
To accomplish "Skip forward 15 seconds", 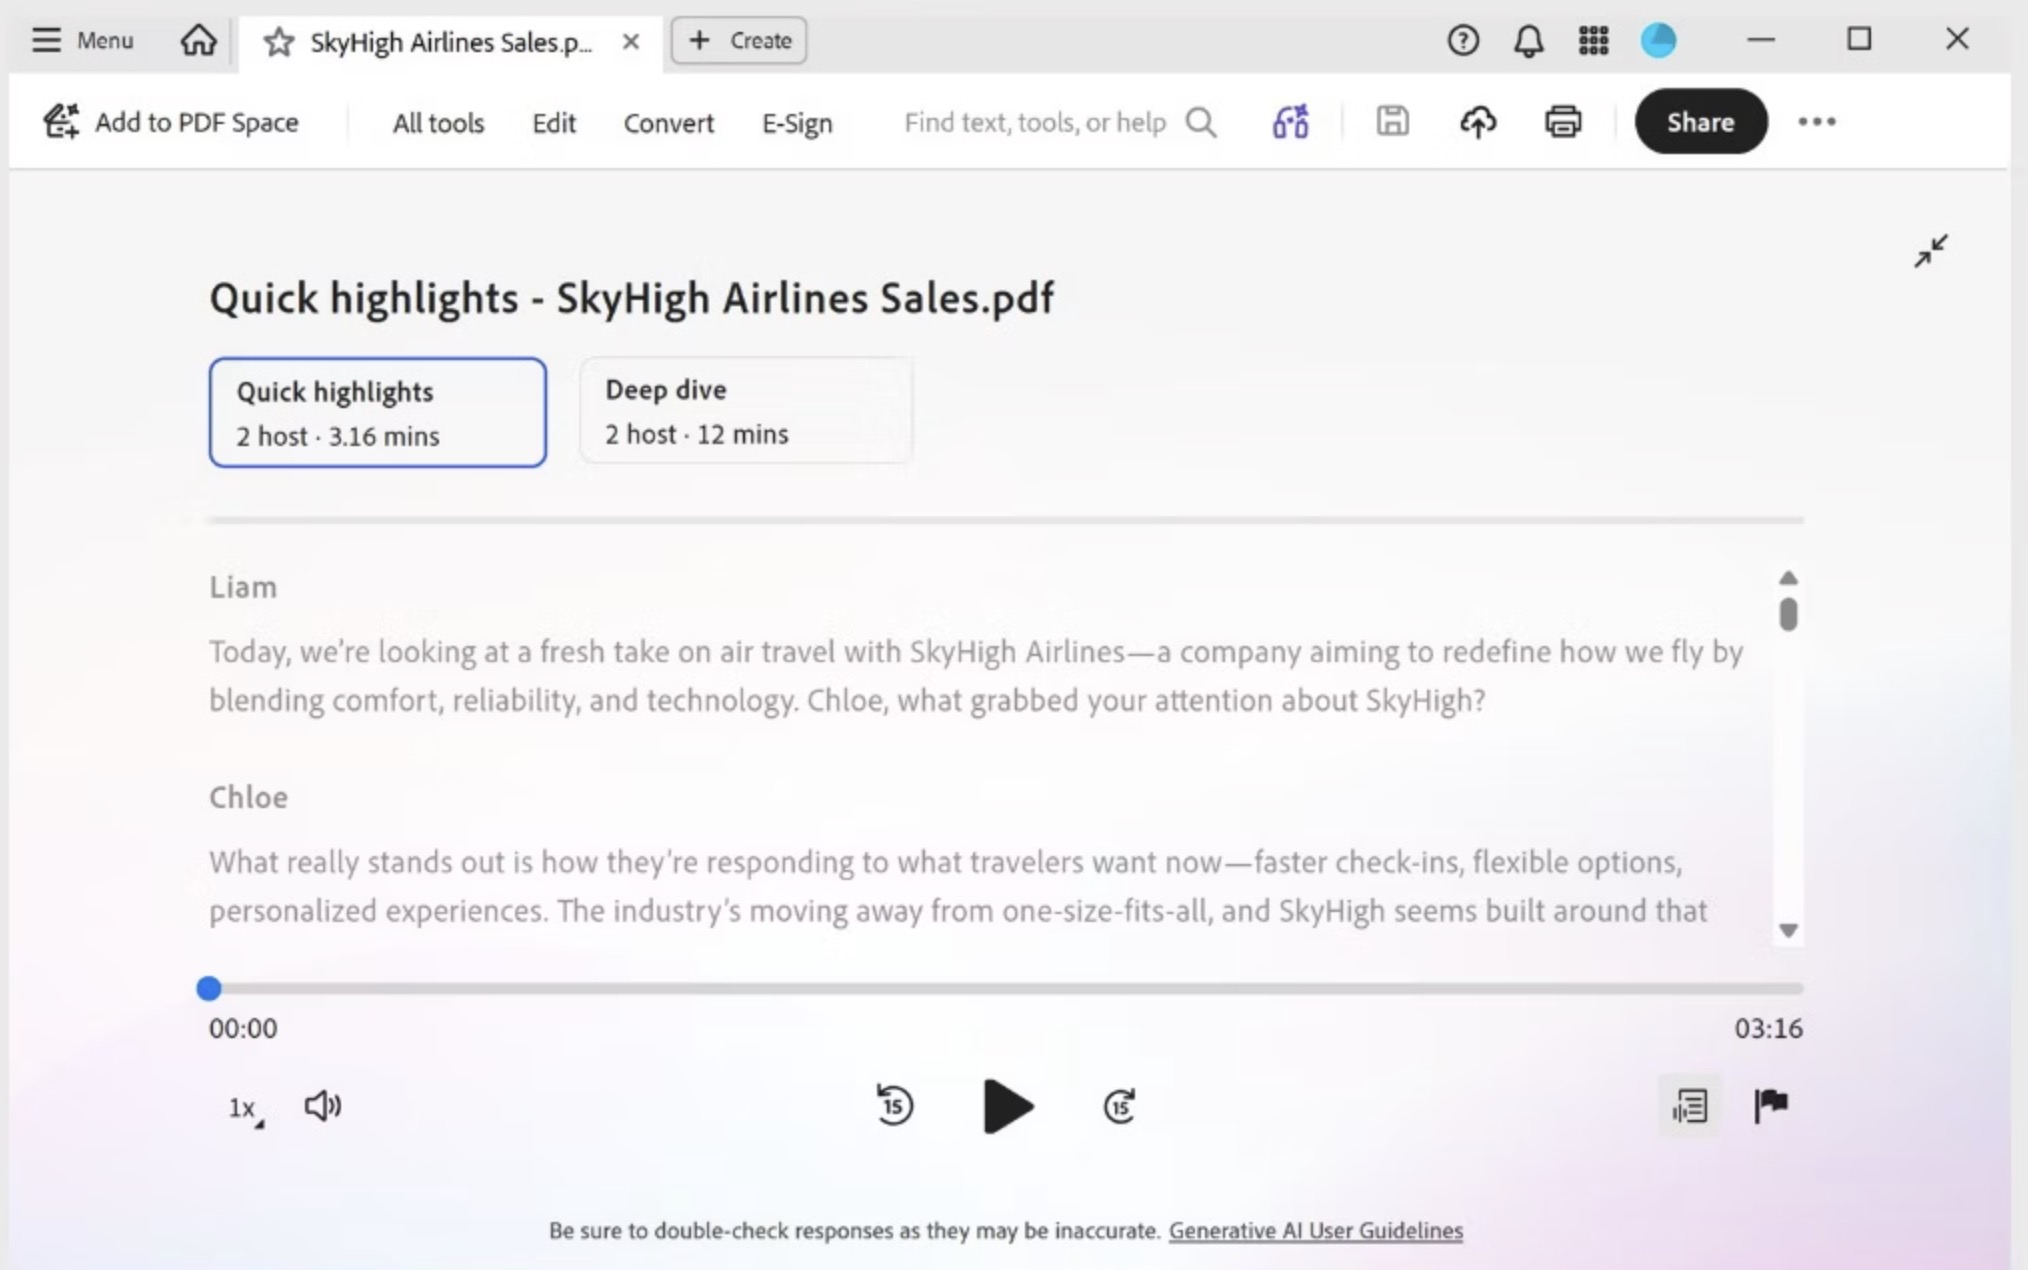I will [1120, 1106].
